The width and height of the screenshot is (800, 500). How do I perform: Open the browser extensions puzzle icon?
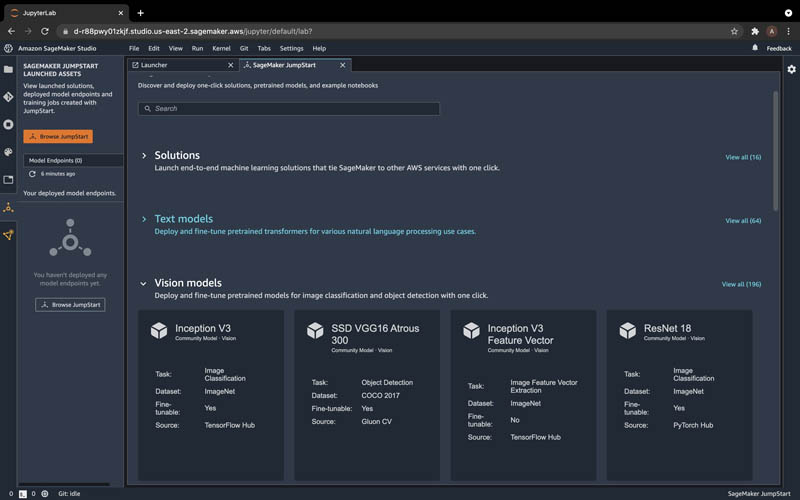tap(755, 31)
